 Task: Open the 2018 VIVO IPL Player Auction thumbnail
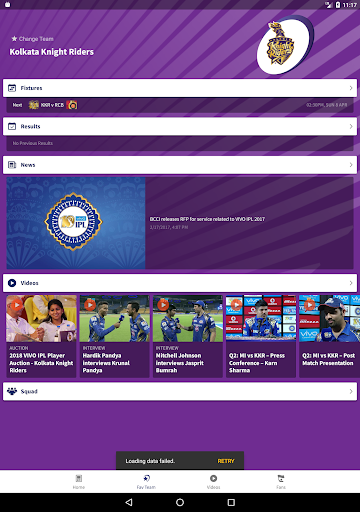pyautogui.click(x=41, y=318)
